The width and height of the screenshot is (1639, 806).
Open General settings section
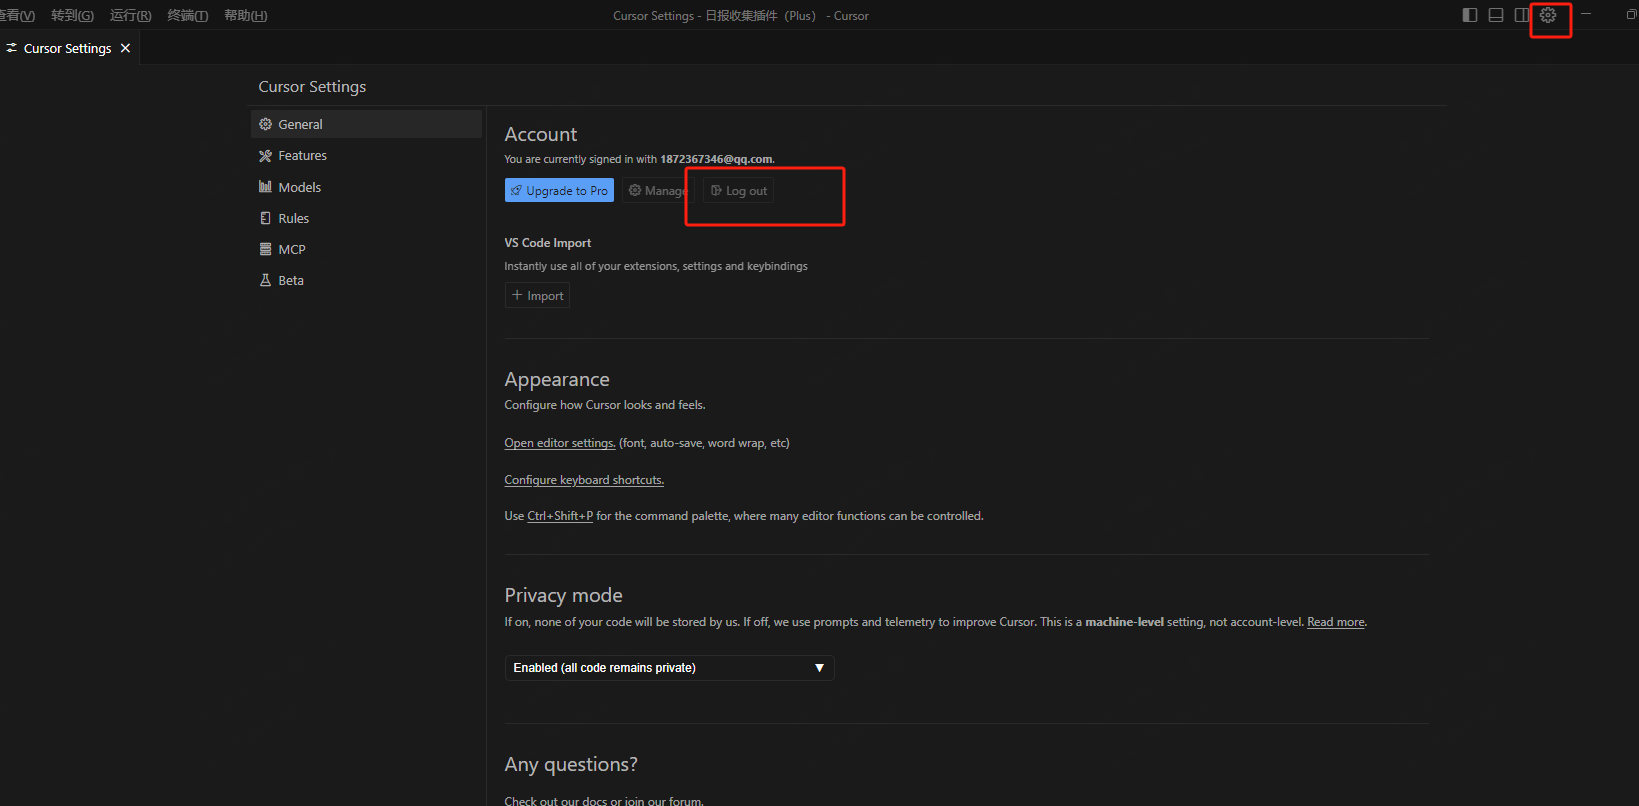tap(366, 124)
